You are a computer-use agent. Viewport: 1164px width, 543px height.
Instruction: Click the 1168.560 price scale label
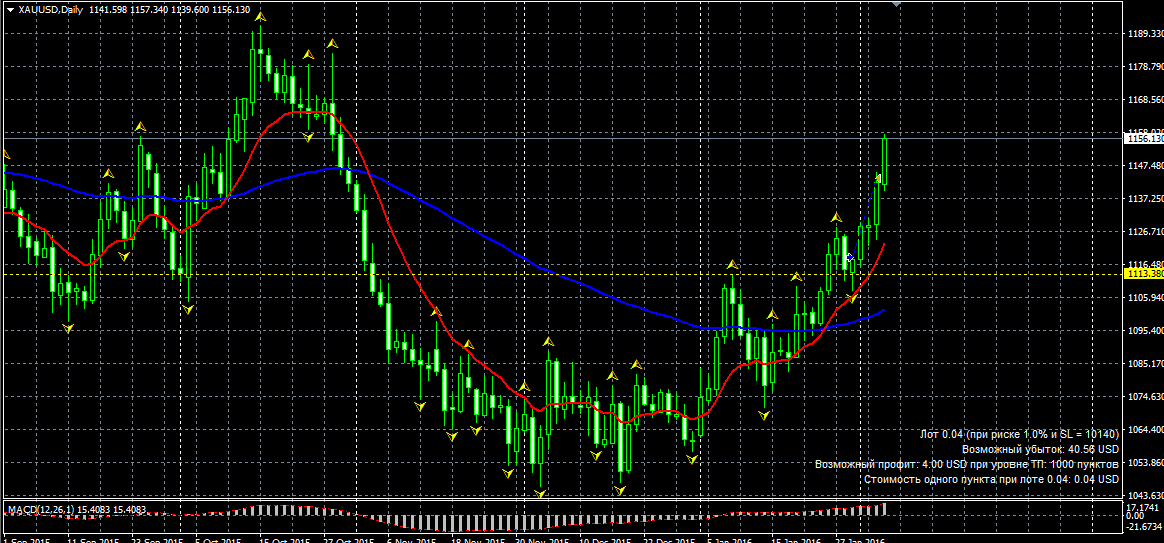[1144, 100]
